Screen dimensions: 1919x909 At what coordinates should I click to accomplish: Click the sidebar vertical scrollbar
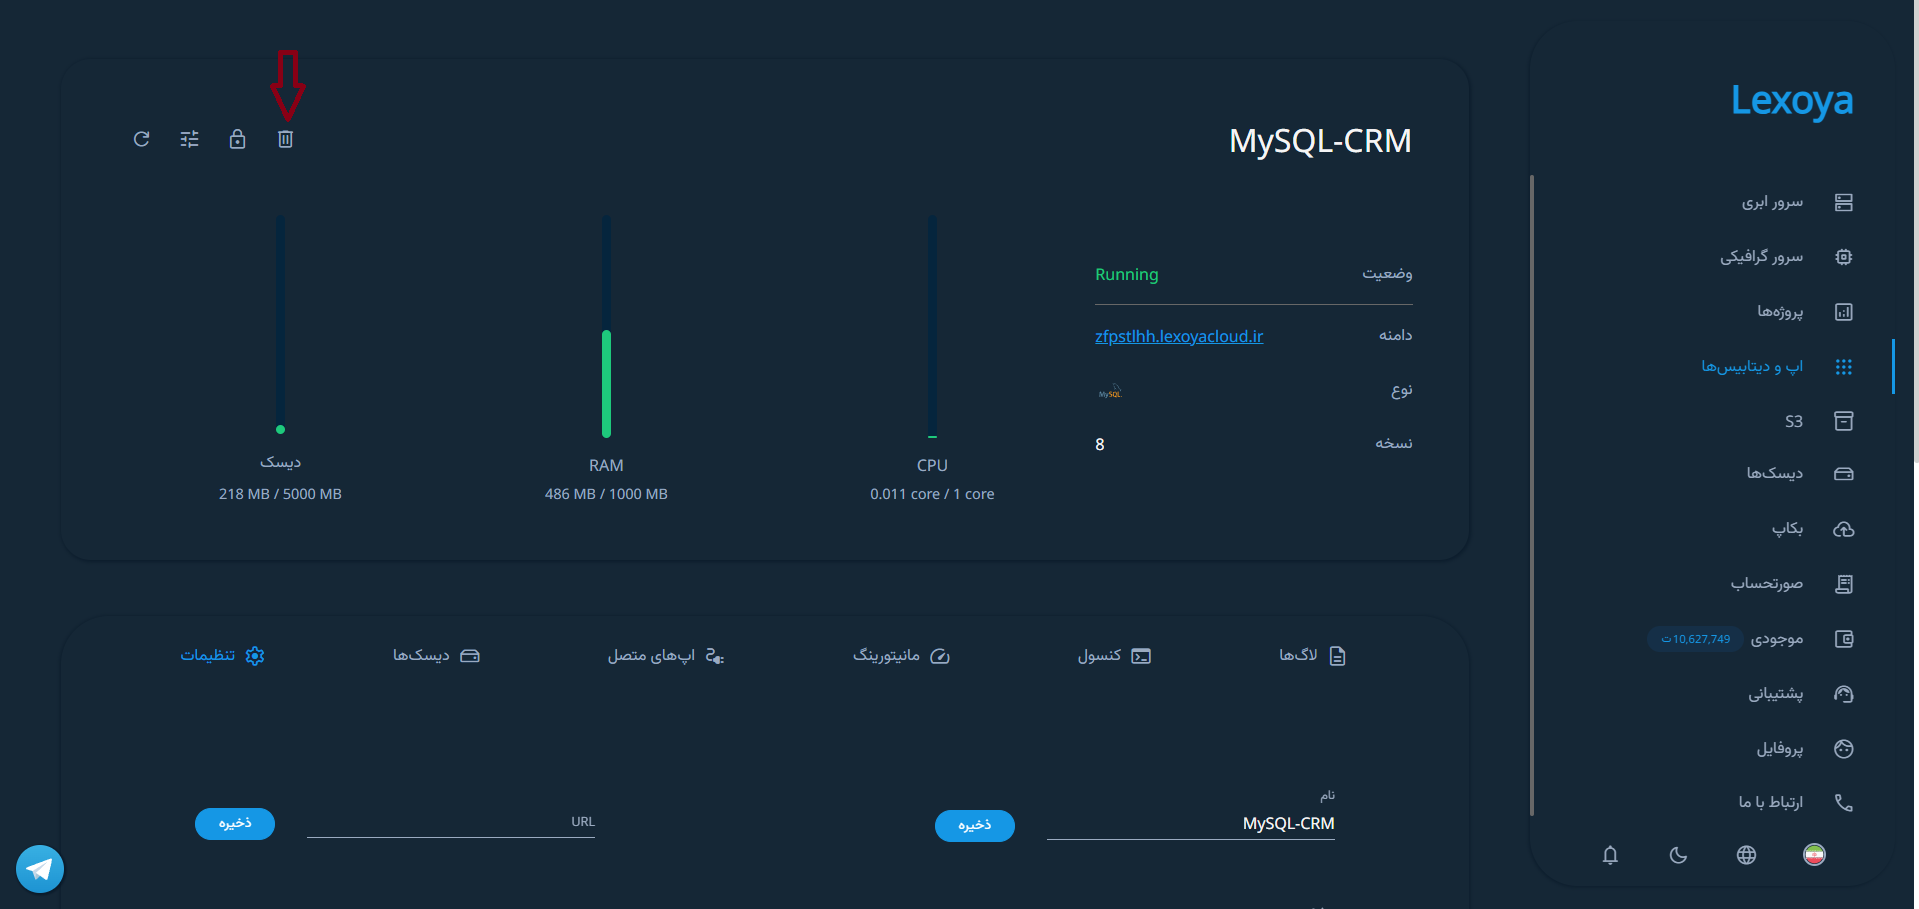tap(1531, 495)
